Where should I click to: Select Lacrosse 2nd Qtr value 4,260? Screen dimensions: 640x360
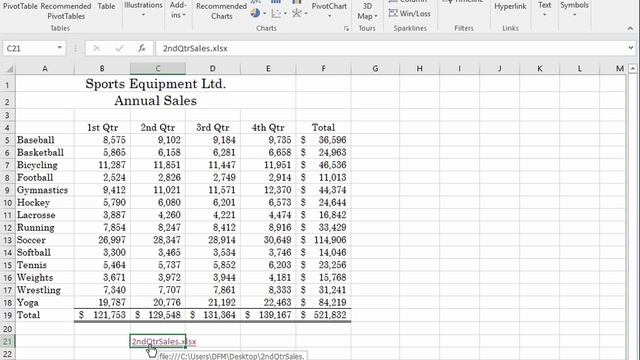pos(158,215)
